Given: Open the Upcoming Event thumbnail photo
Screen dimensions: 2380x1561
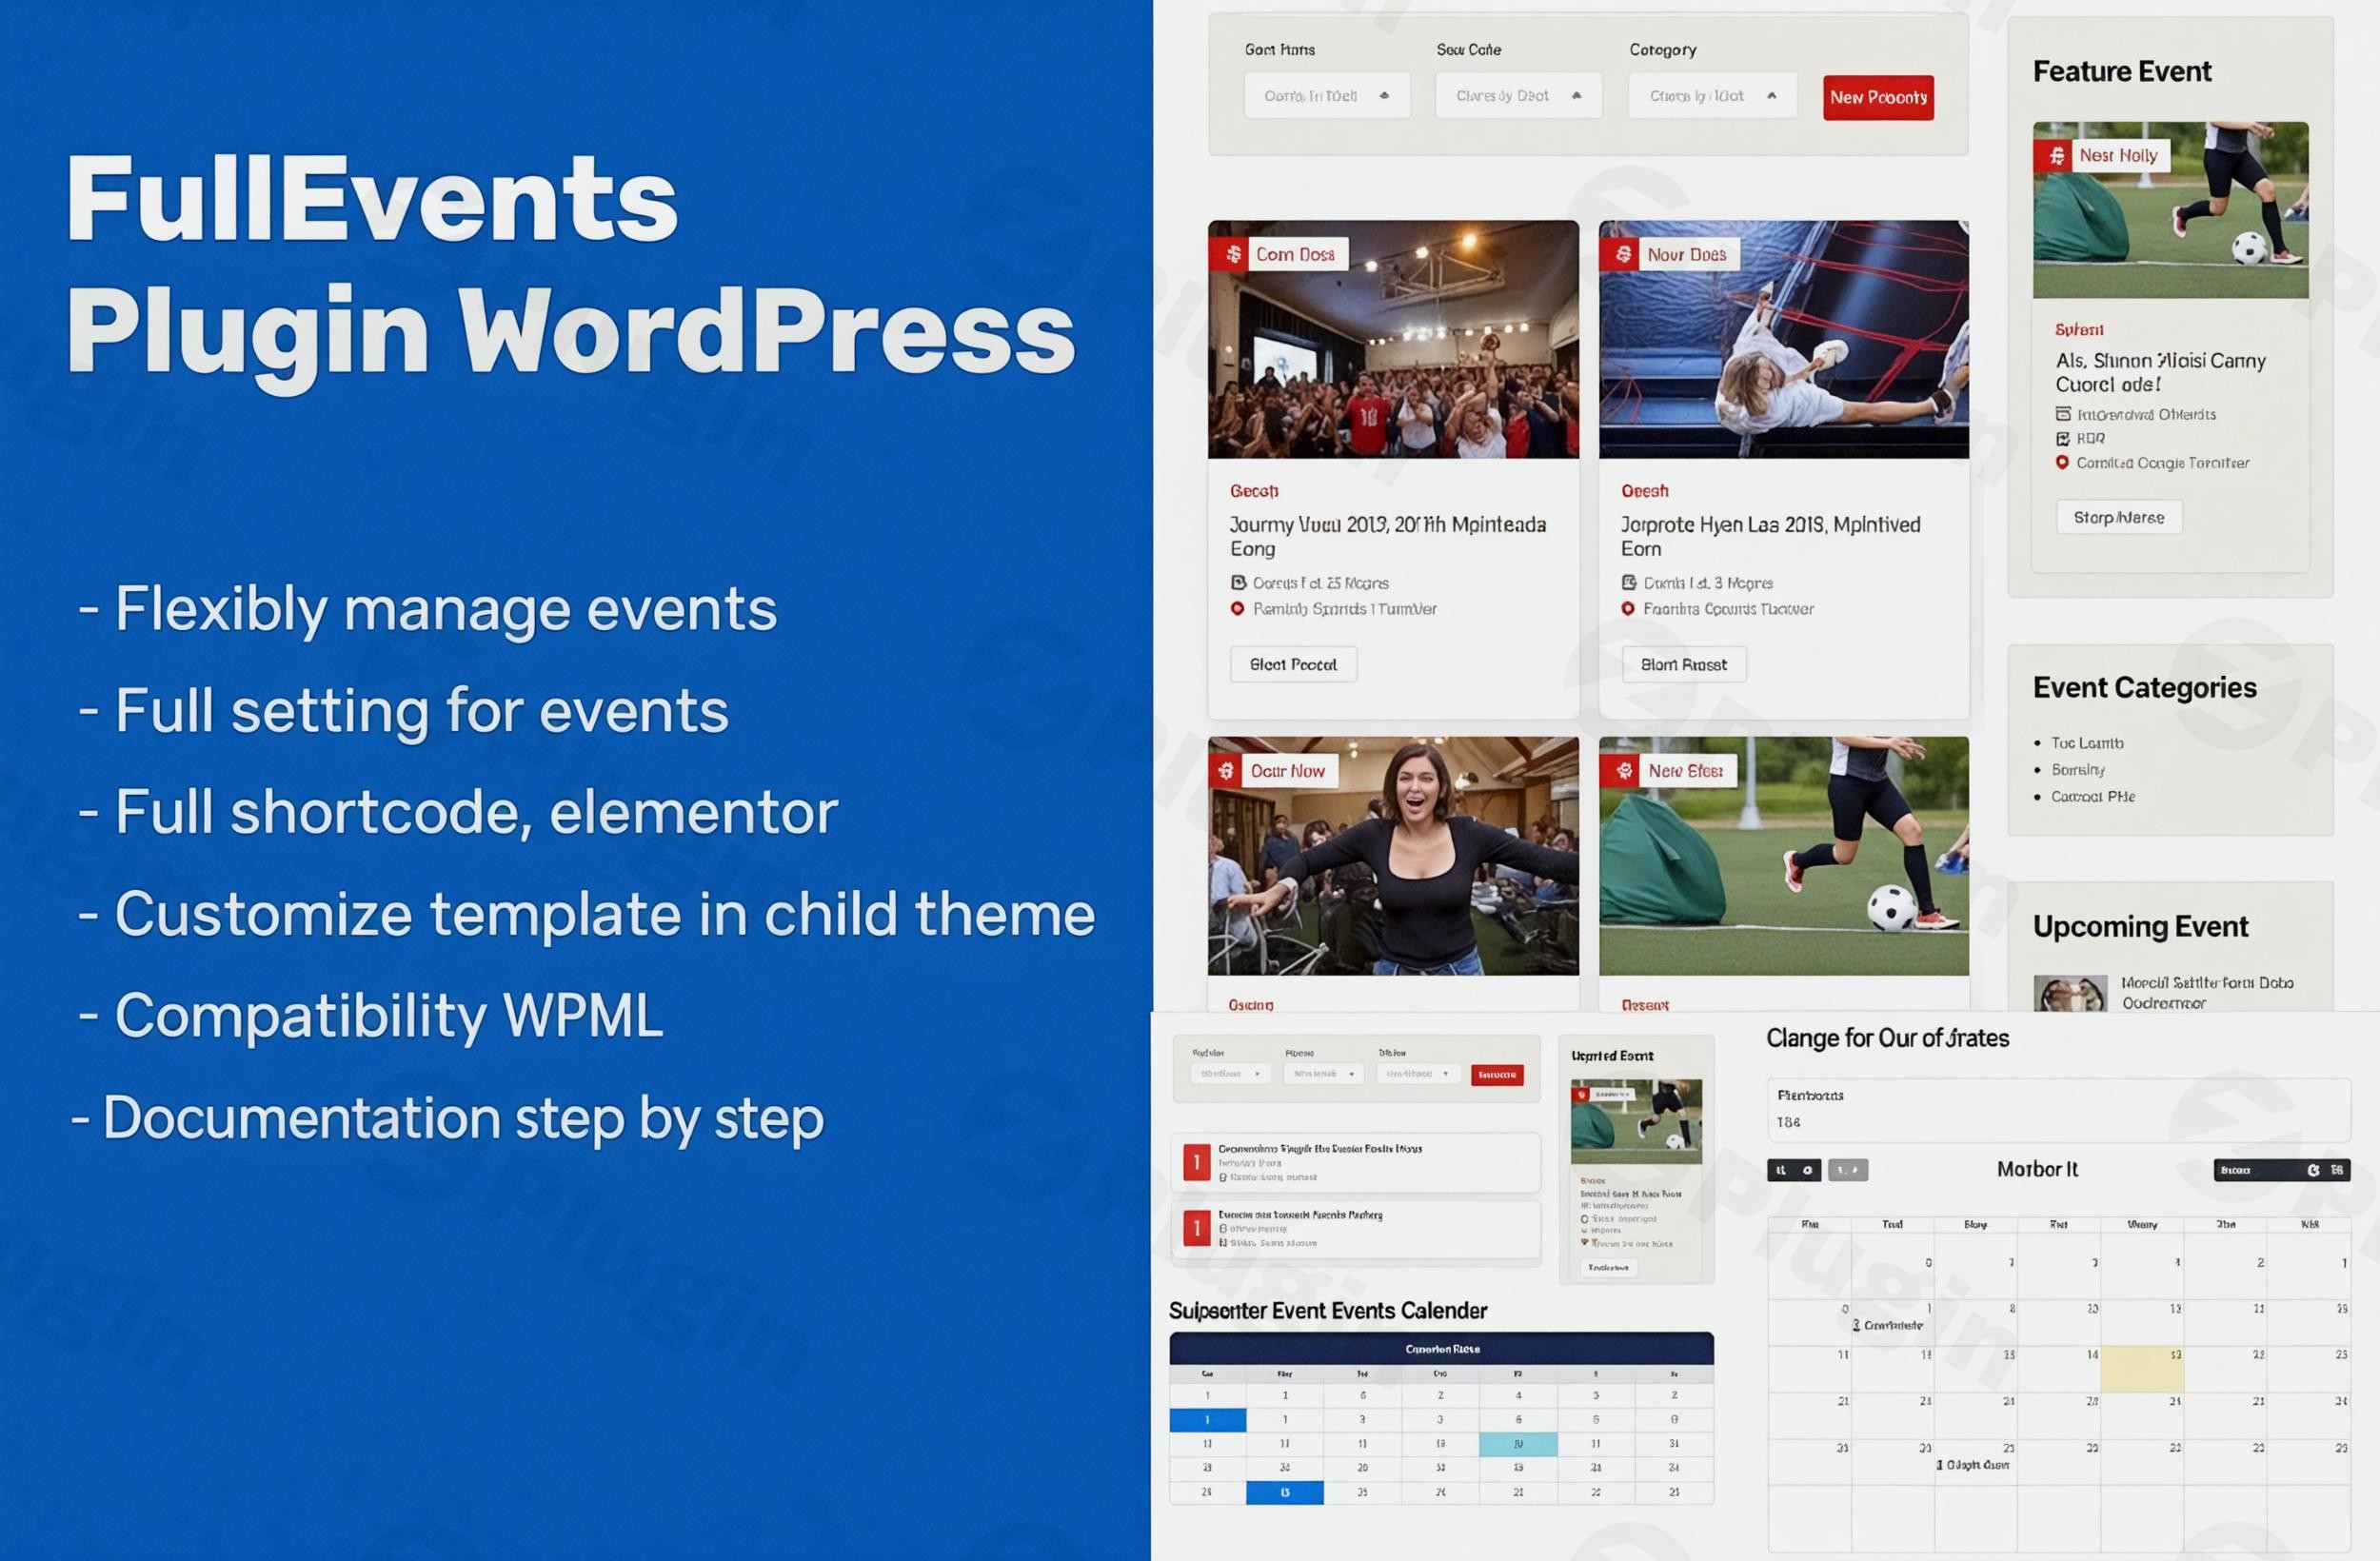Looking at the screenshot, I should [2071, 993].
